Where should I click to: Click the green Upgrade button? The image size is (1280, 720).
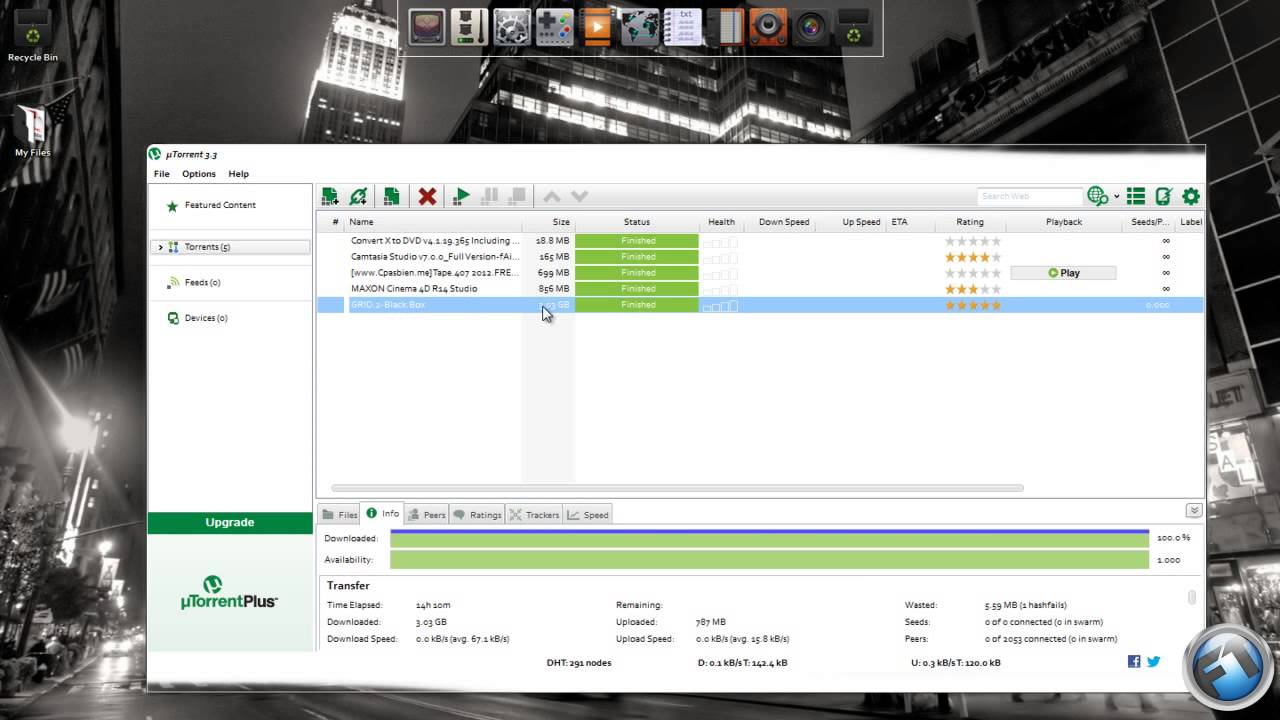pyautogui.click(x=230, y=523)
